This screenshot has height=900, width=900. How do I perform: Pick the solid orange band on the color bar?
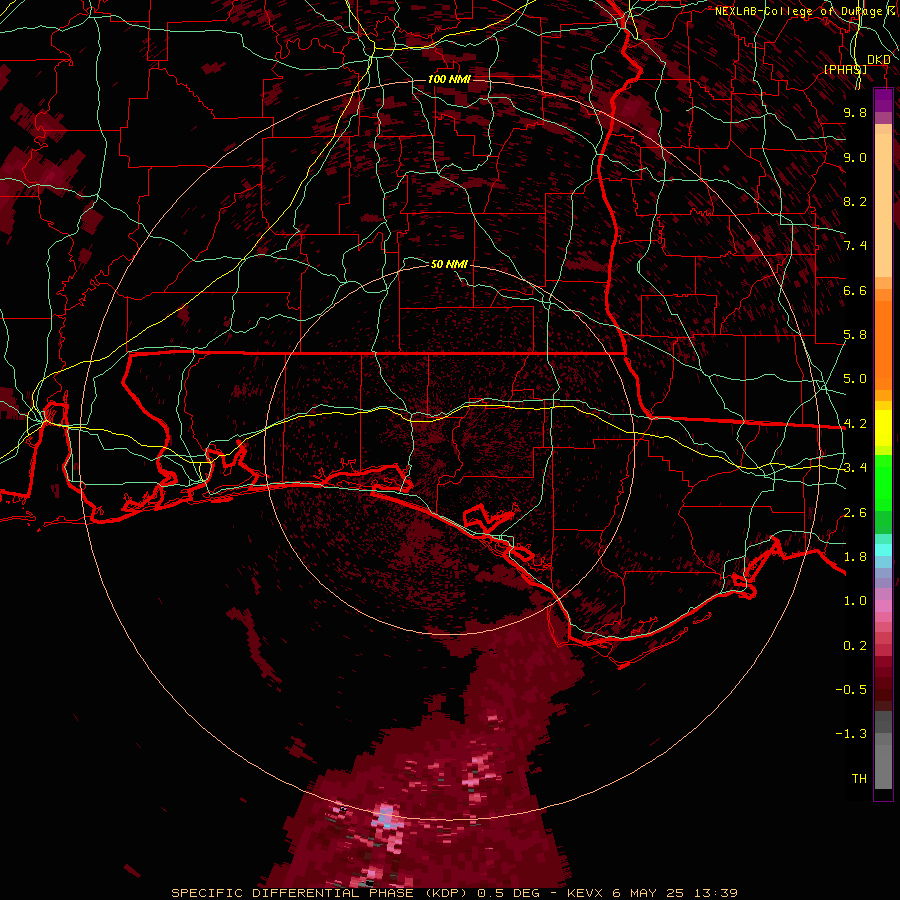tap(883, 344)
